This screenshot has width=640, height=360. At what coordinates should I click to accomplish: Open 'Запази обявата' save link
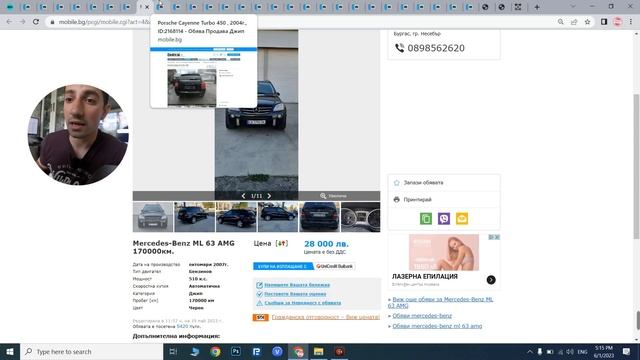pos(423,182)
